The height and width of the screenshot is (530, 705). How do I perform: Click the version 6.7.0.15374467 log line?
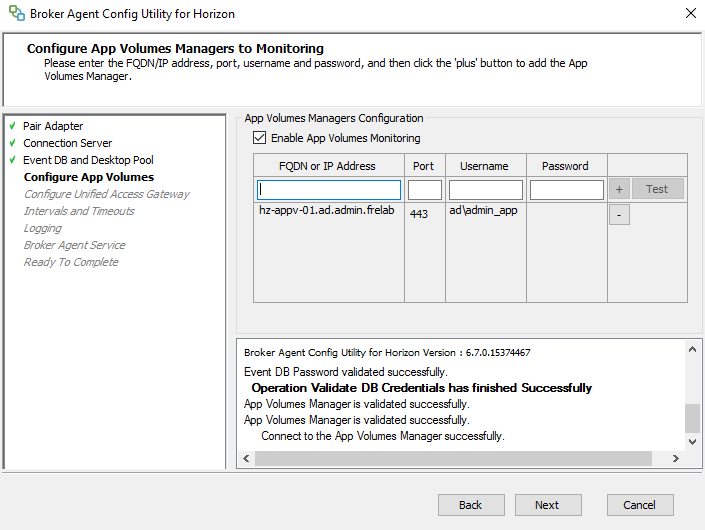(387, 352)
